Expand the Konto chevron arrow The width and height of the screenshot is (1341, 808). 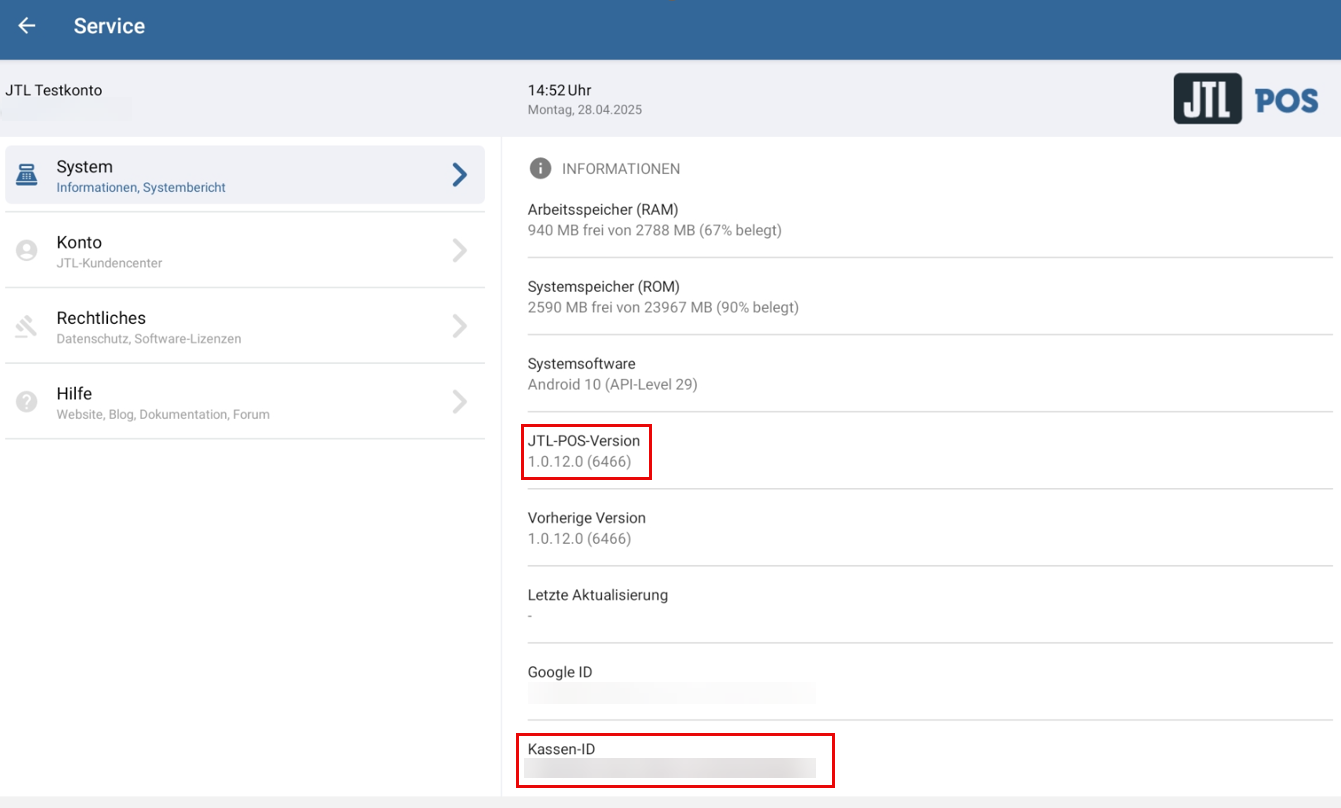click(x=459, y=251)
